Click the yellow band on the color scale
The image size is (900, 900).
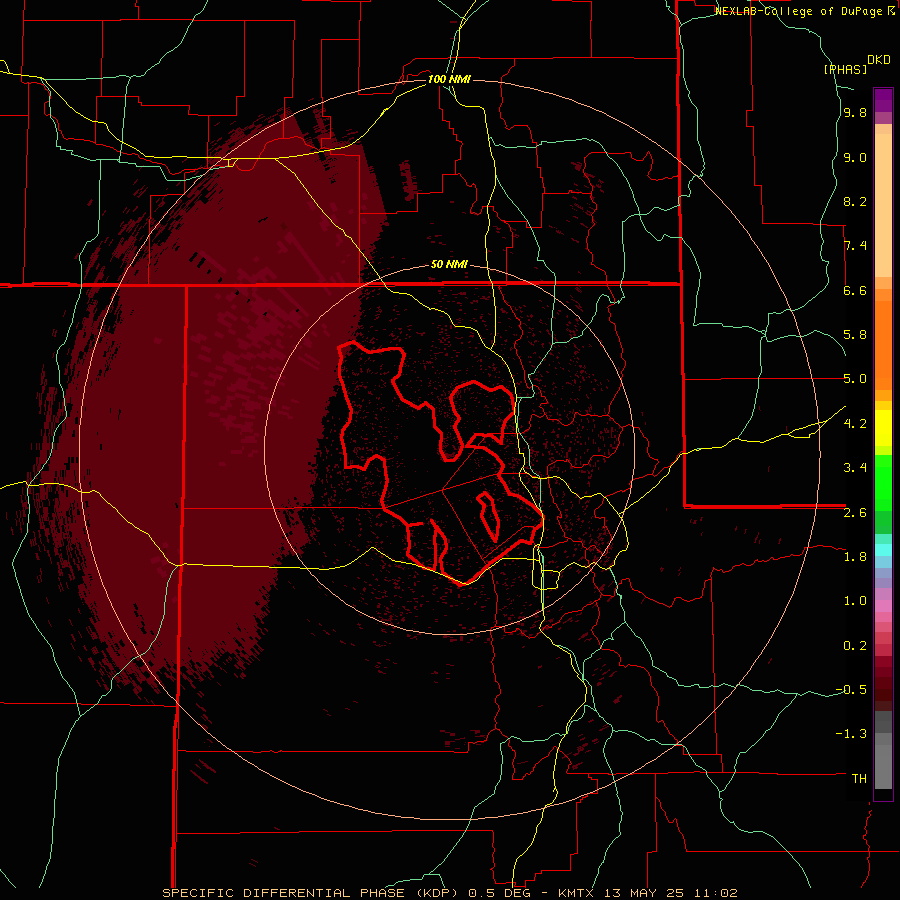point(883,428)
